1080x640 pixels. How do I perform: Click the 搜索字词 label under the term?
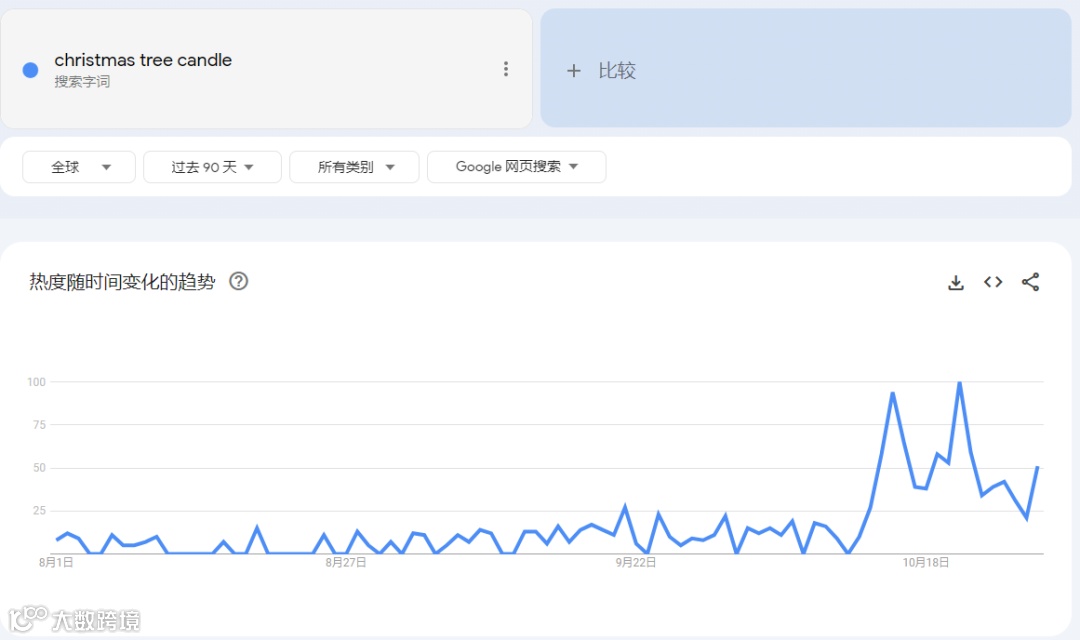[82, 81]
